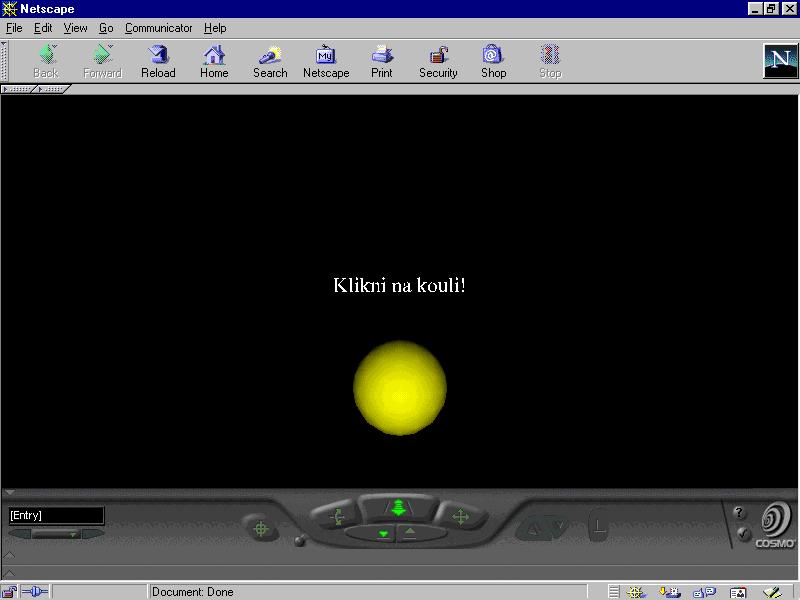Click the 'Document: Done' status text
This screenshot has width=800, height=600.
click(x=193, y=592)
